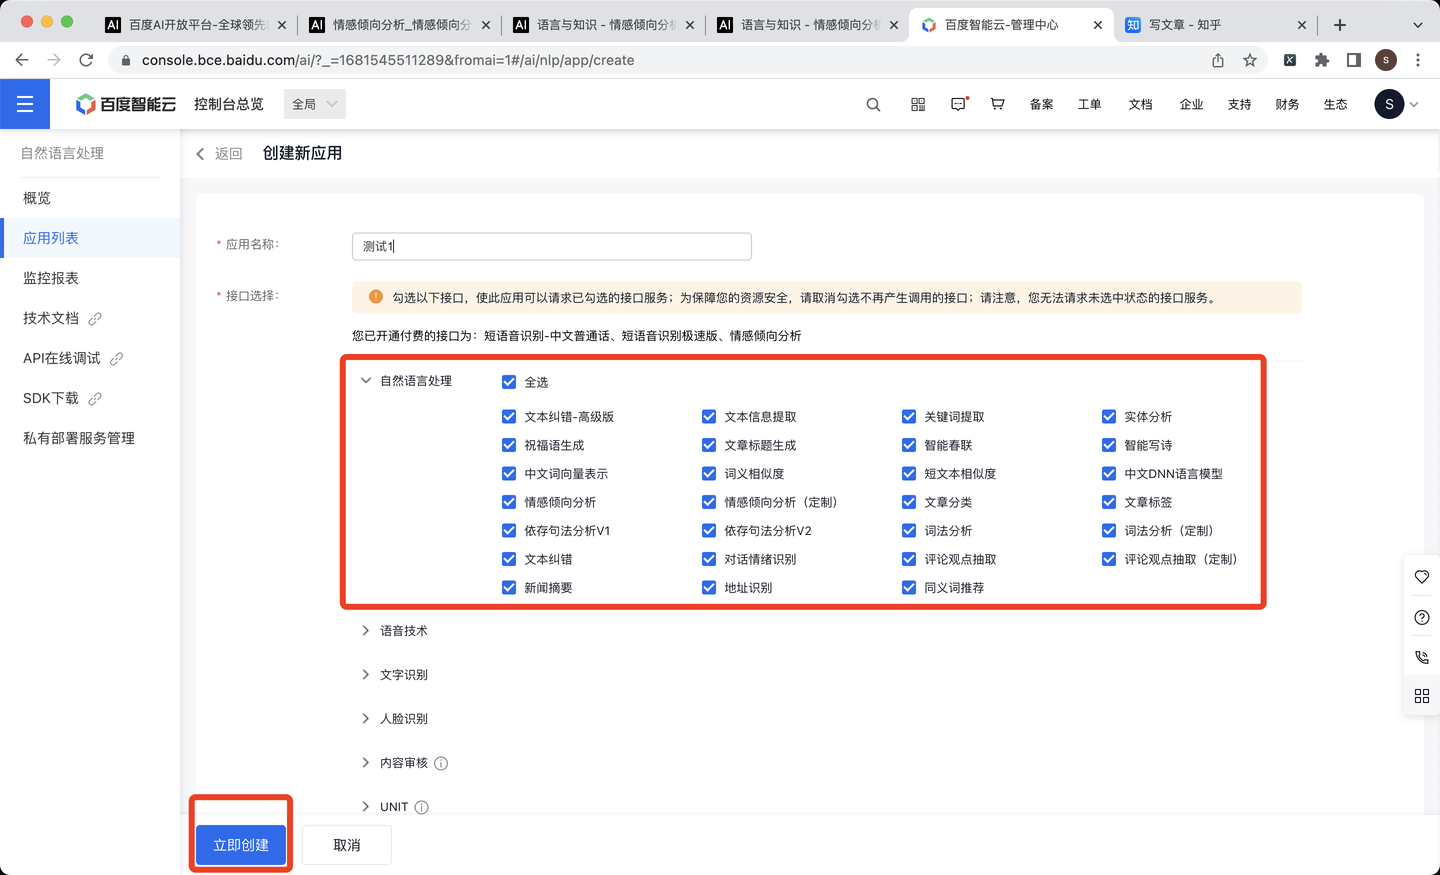
Task: Click the phone support icon on right edge
Action: [x=1421, y=657]
